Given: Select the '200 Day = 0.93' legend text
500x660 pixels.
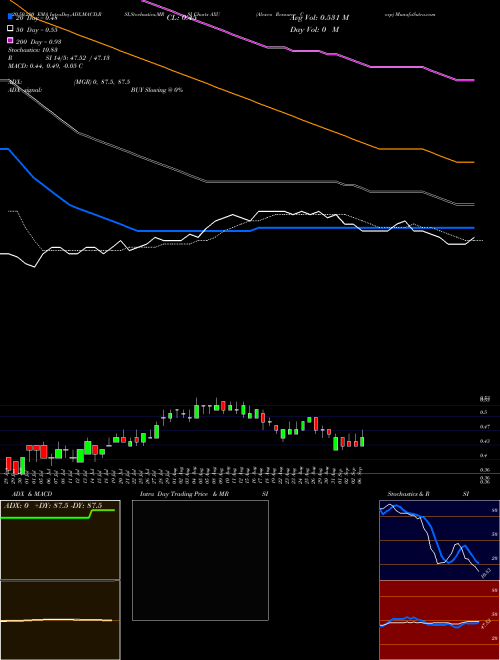Looking at the screenshot, I should click(39, 42).
